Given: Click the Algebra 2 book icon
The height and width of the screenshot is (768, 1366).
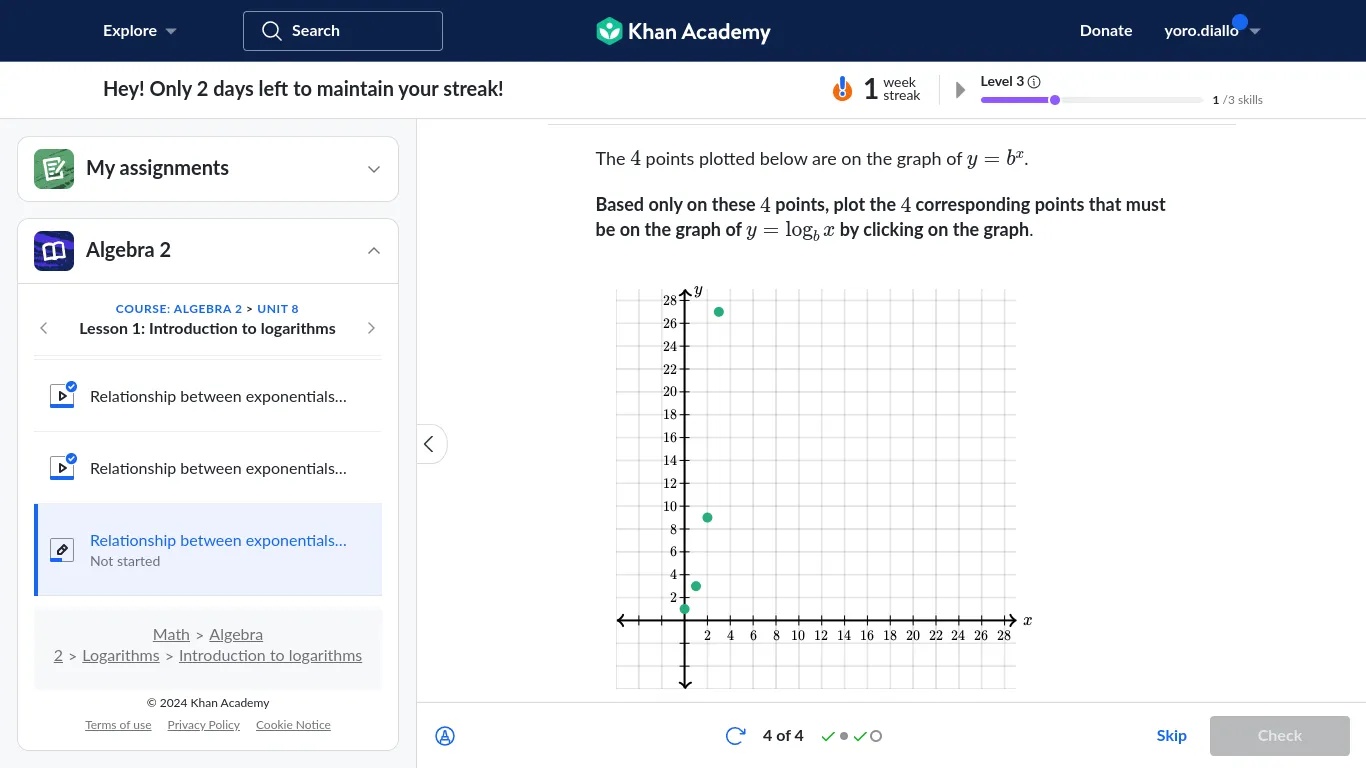Looking at the screenshot, I should (53, 250).
